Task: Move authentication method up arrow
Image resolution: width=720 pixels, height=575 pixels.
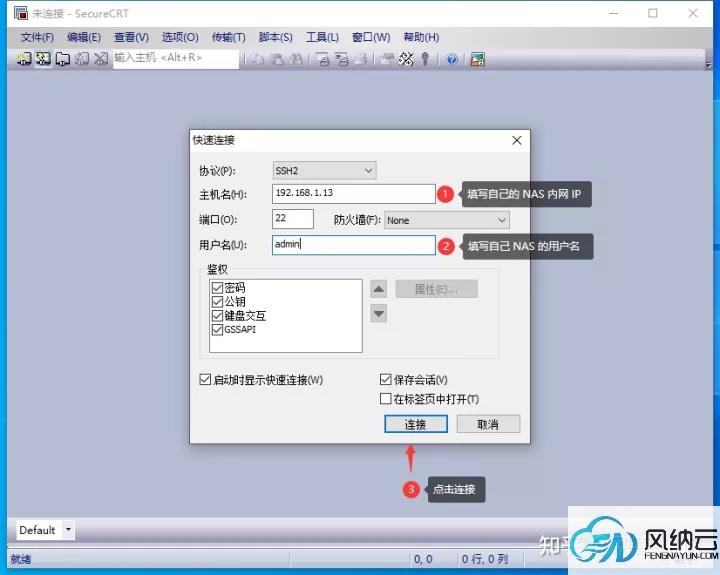Action: point(378,289)
